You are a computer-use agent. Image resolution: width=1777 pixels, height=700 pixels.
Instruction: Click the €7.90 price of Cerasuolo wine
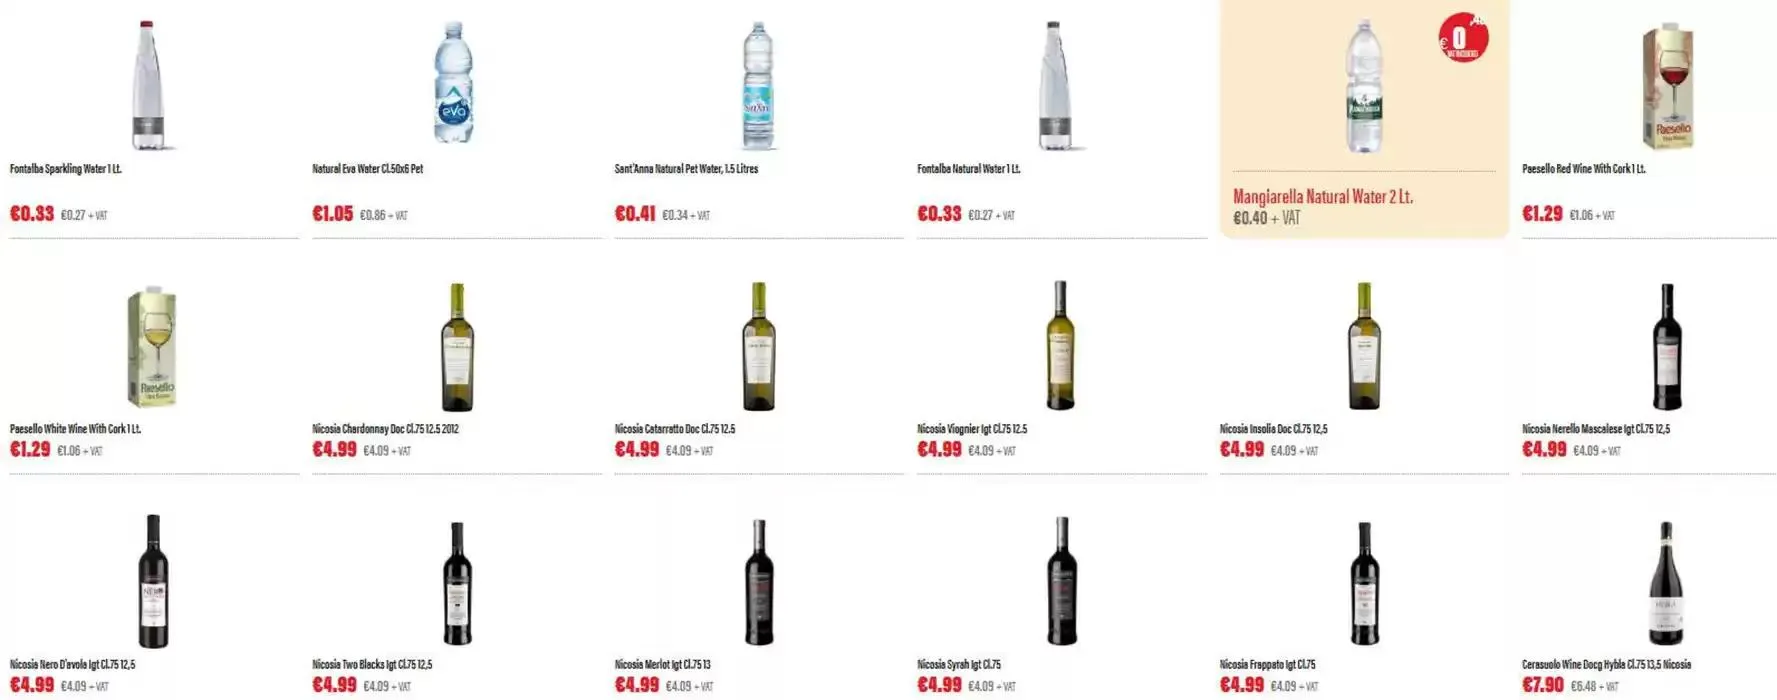[x=1542, y=685]
